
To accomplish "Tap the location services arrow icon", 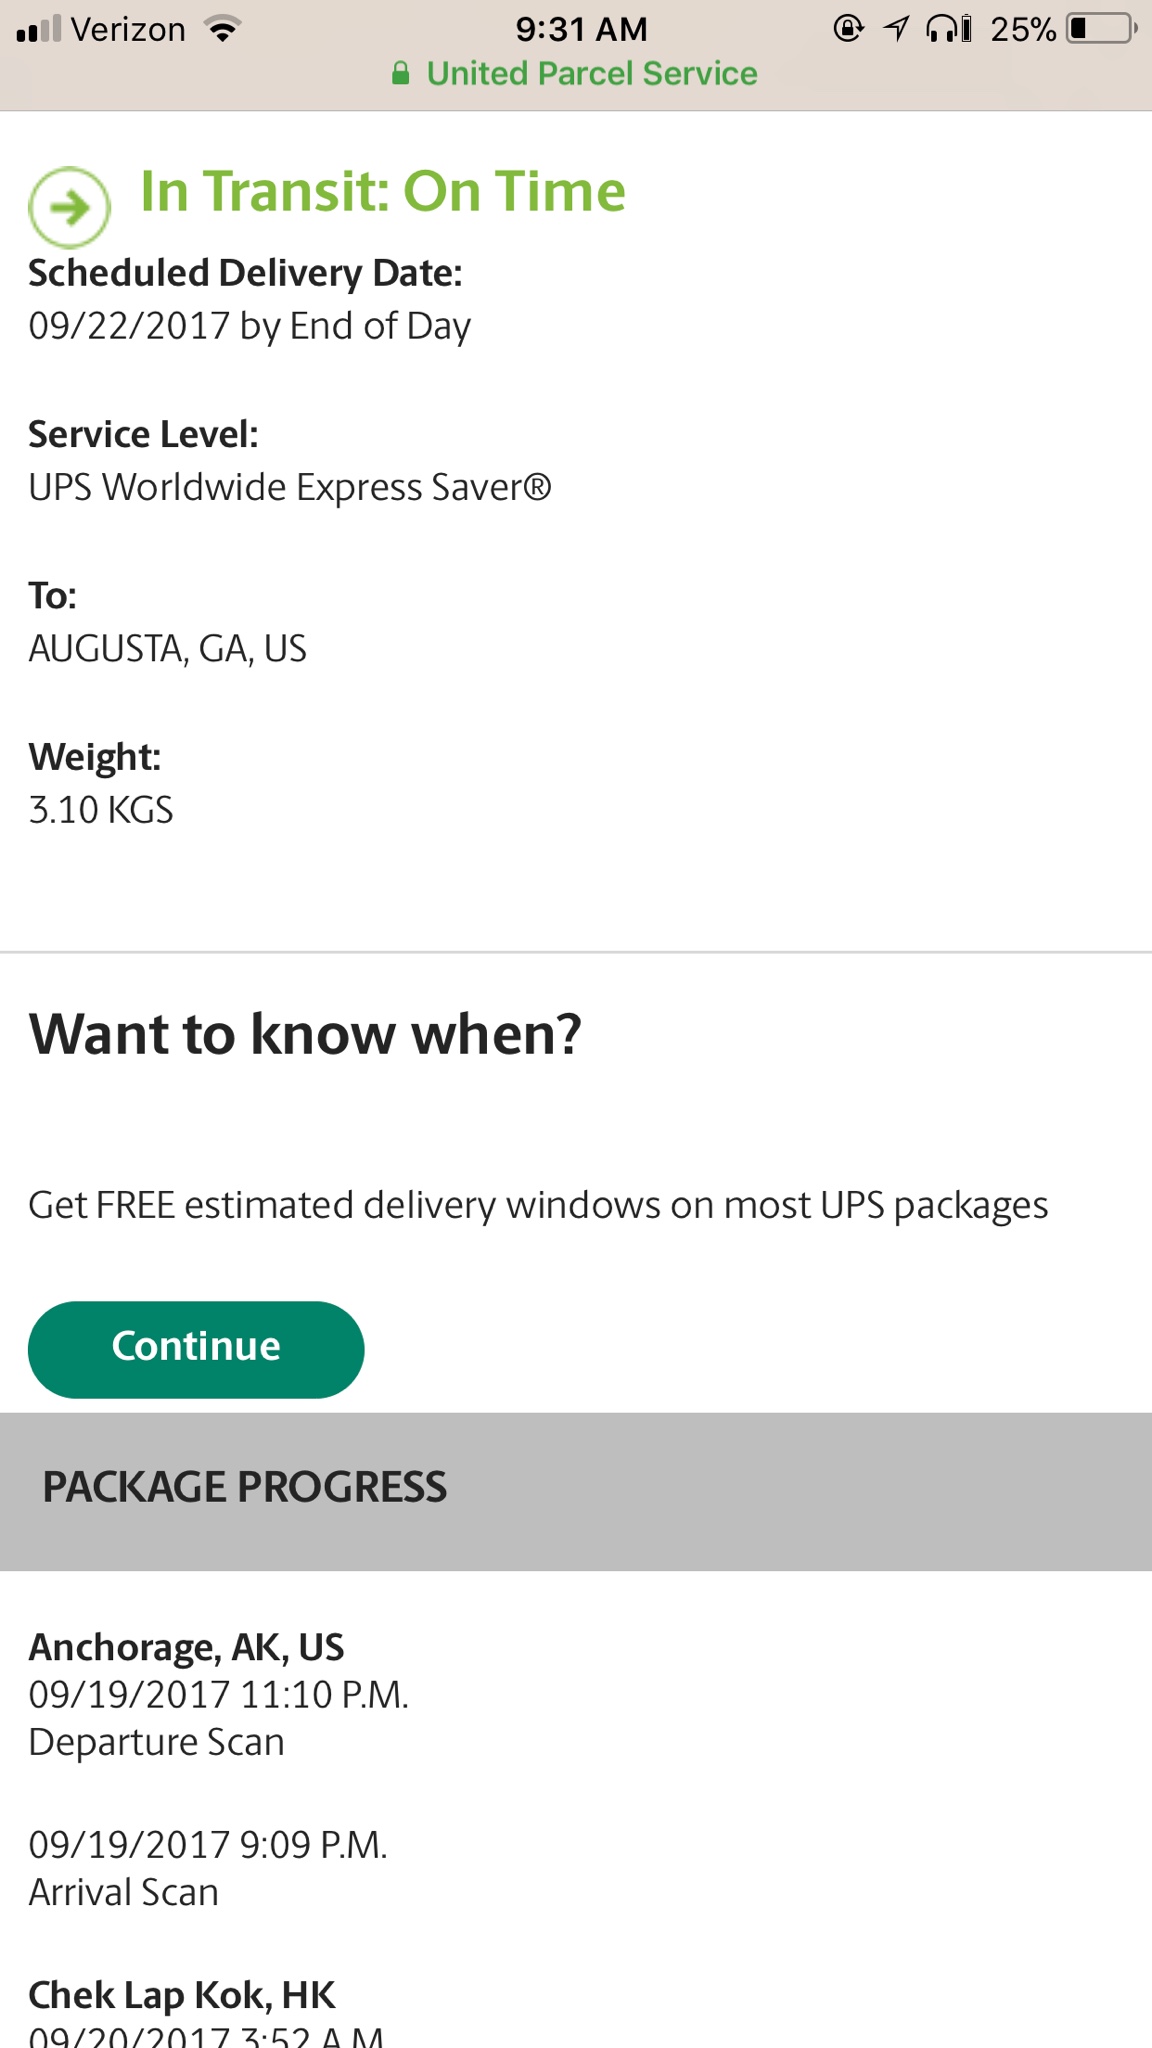I will pos(896,29).
